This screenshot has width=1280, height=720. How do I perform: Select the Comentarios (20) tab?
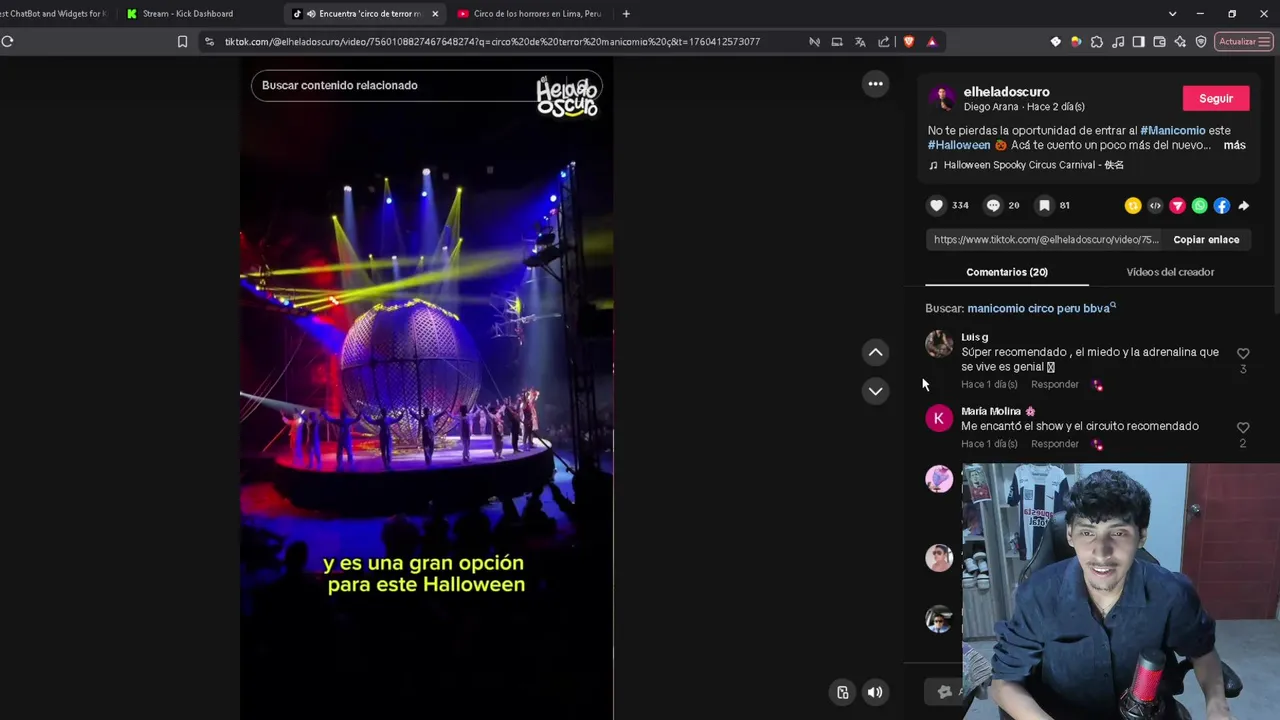click(1007, 272)
